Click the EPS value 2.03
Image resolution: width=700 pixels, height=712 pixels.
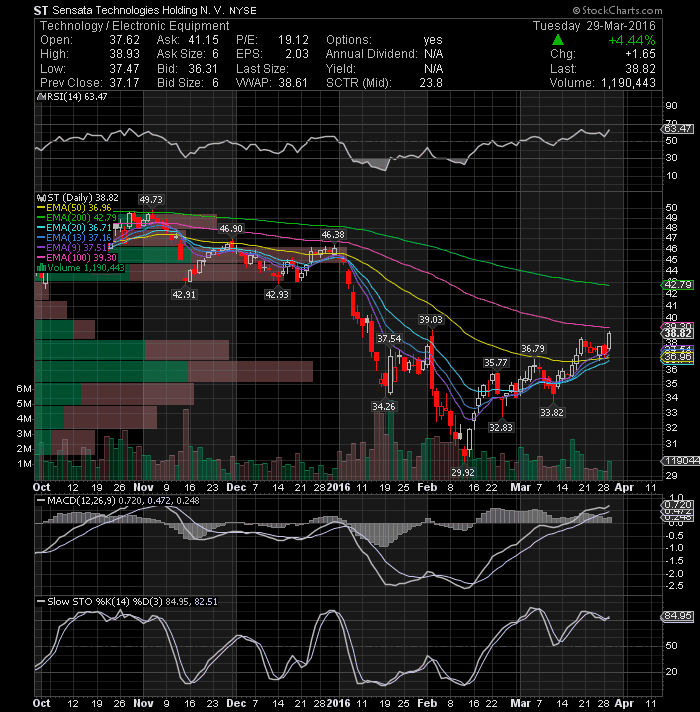tap(297, 54)
